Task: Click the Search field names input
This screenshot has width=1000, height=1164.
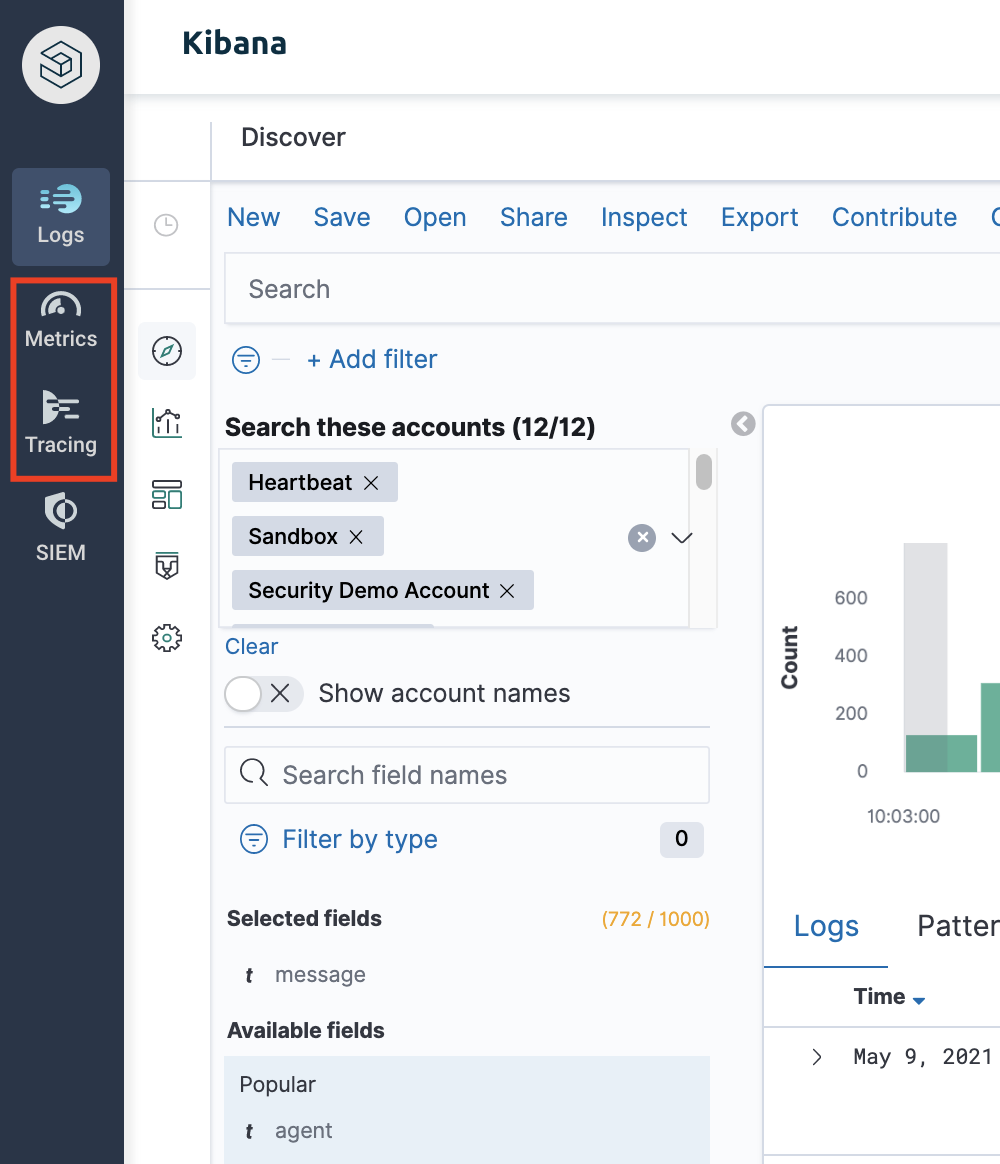Action: coord(467,775)
